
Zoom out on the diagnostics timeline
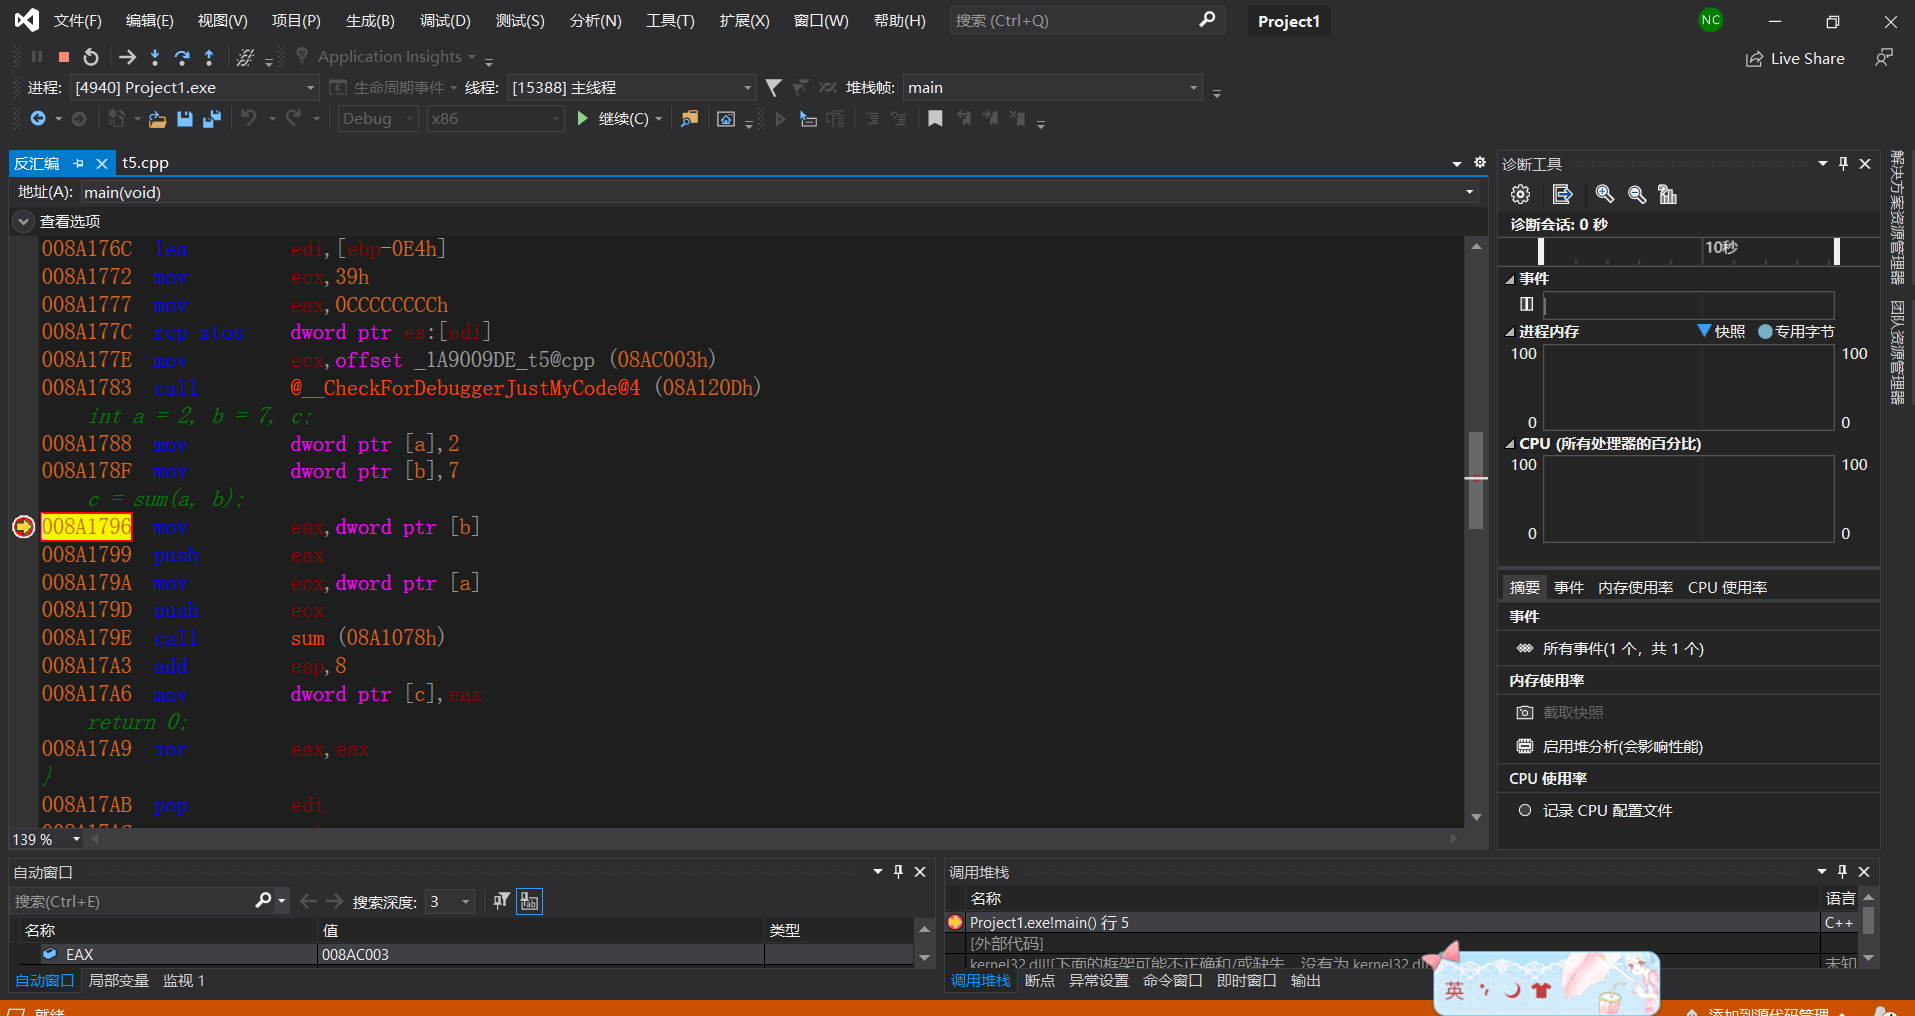pos(1637,194)
